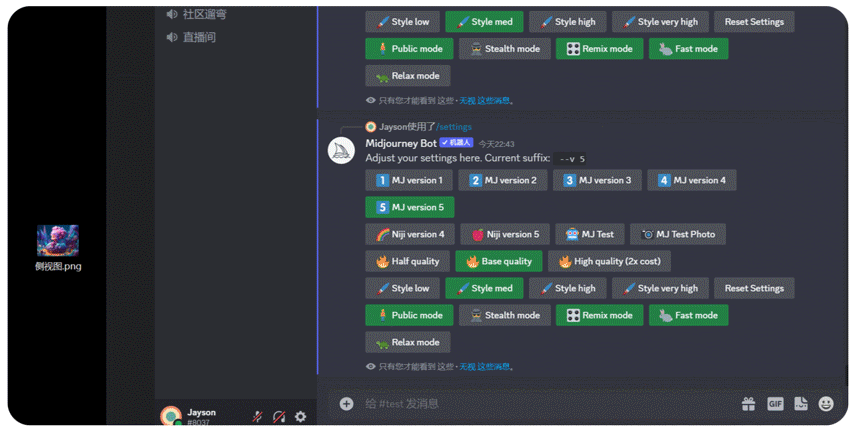
Task: Click the 今天22:43 message timestamp
Action: (x=496, y=144)
